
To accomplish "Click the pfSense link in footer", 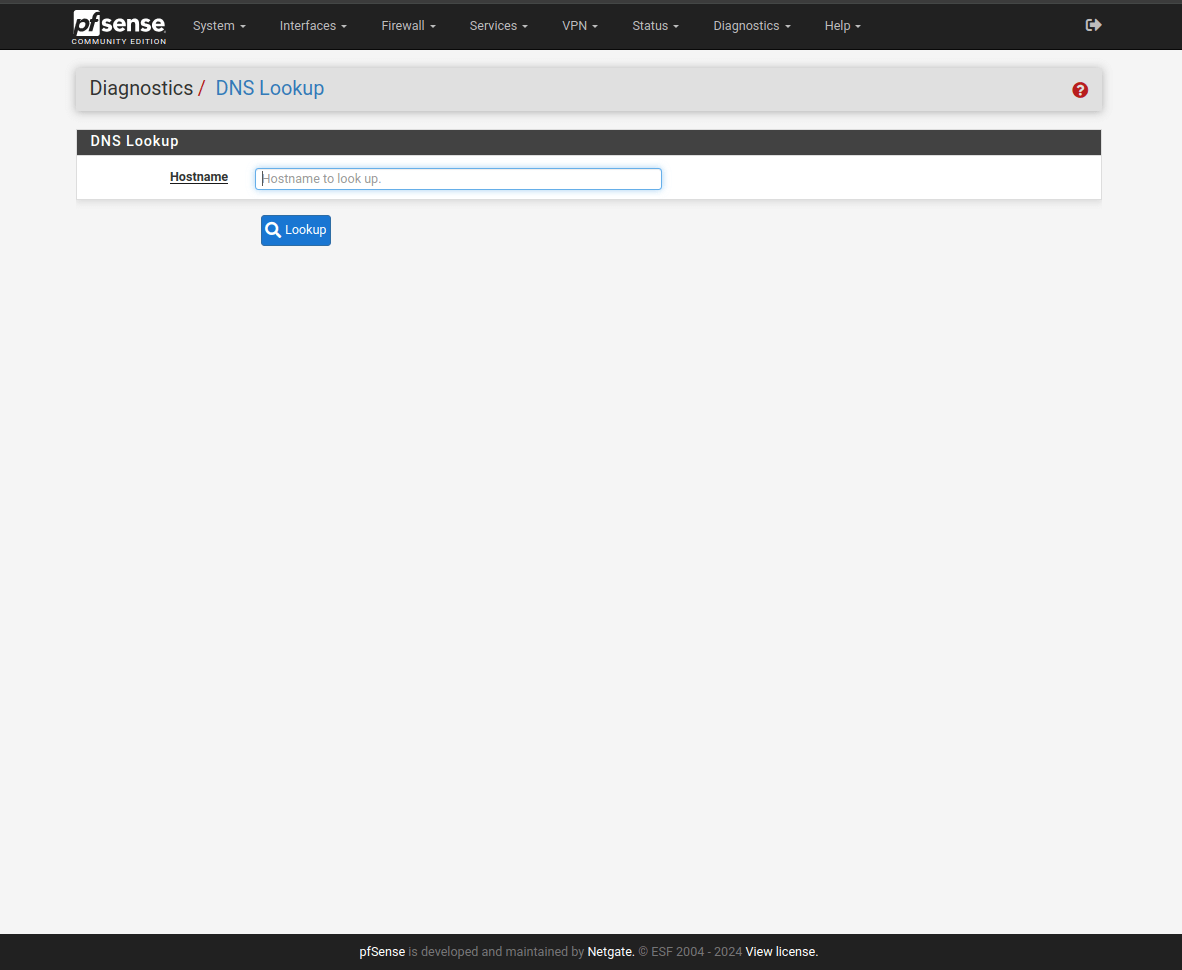I will click(x=382, y=952).
